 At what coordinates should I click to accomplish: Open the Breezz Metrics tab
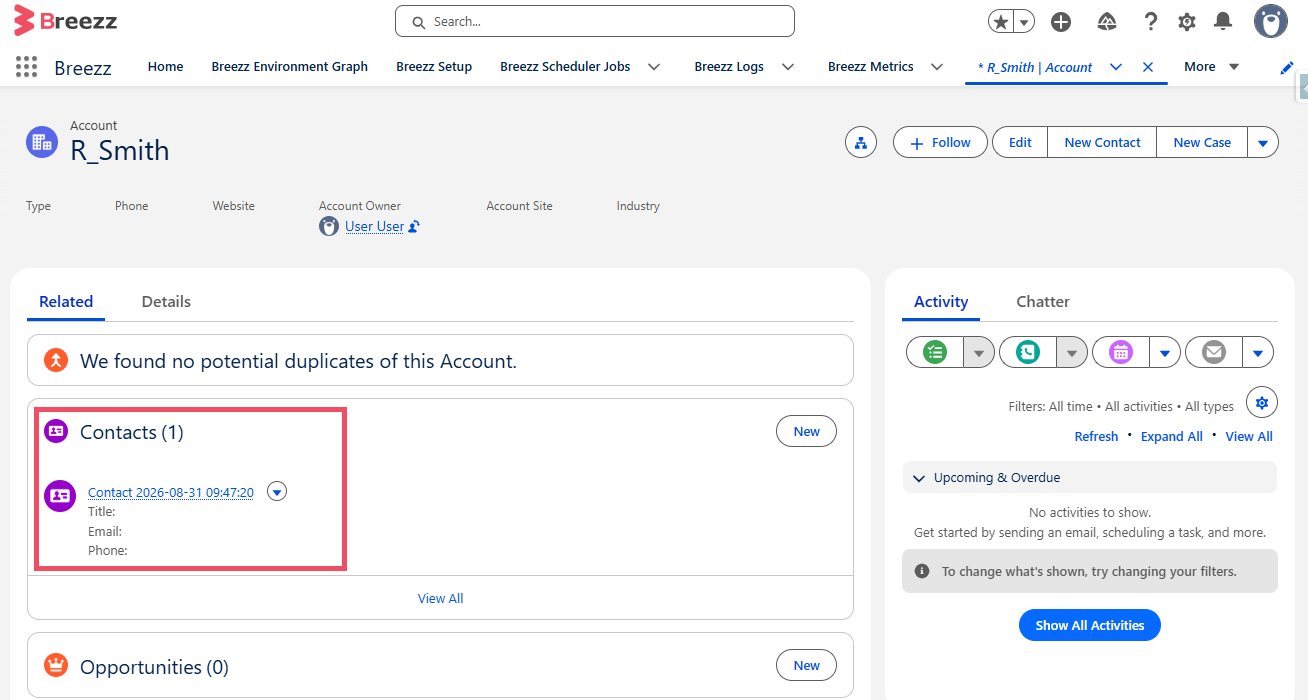(871, 67)
